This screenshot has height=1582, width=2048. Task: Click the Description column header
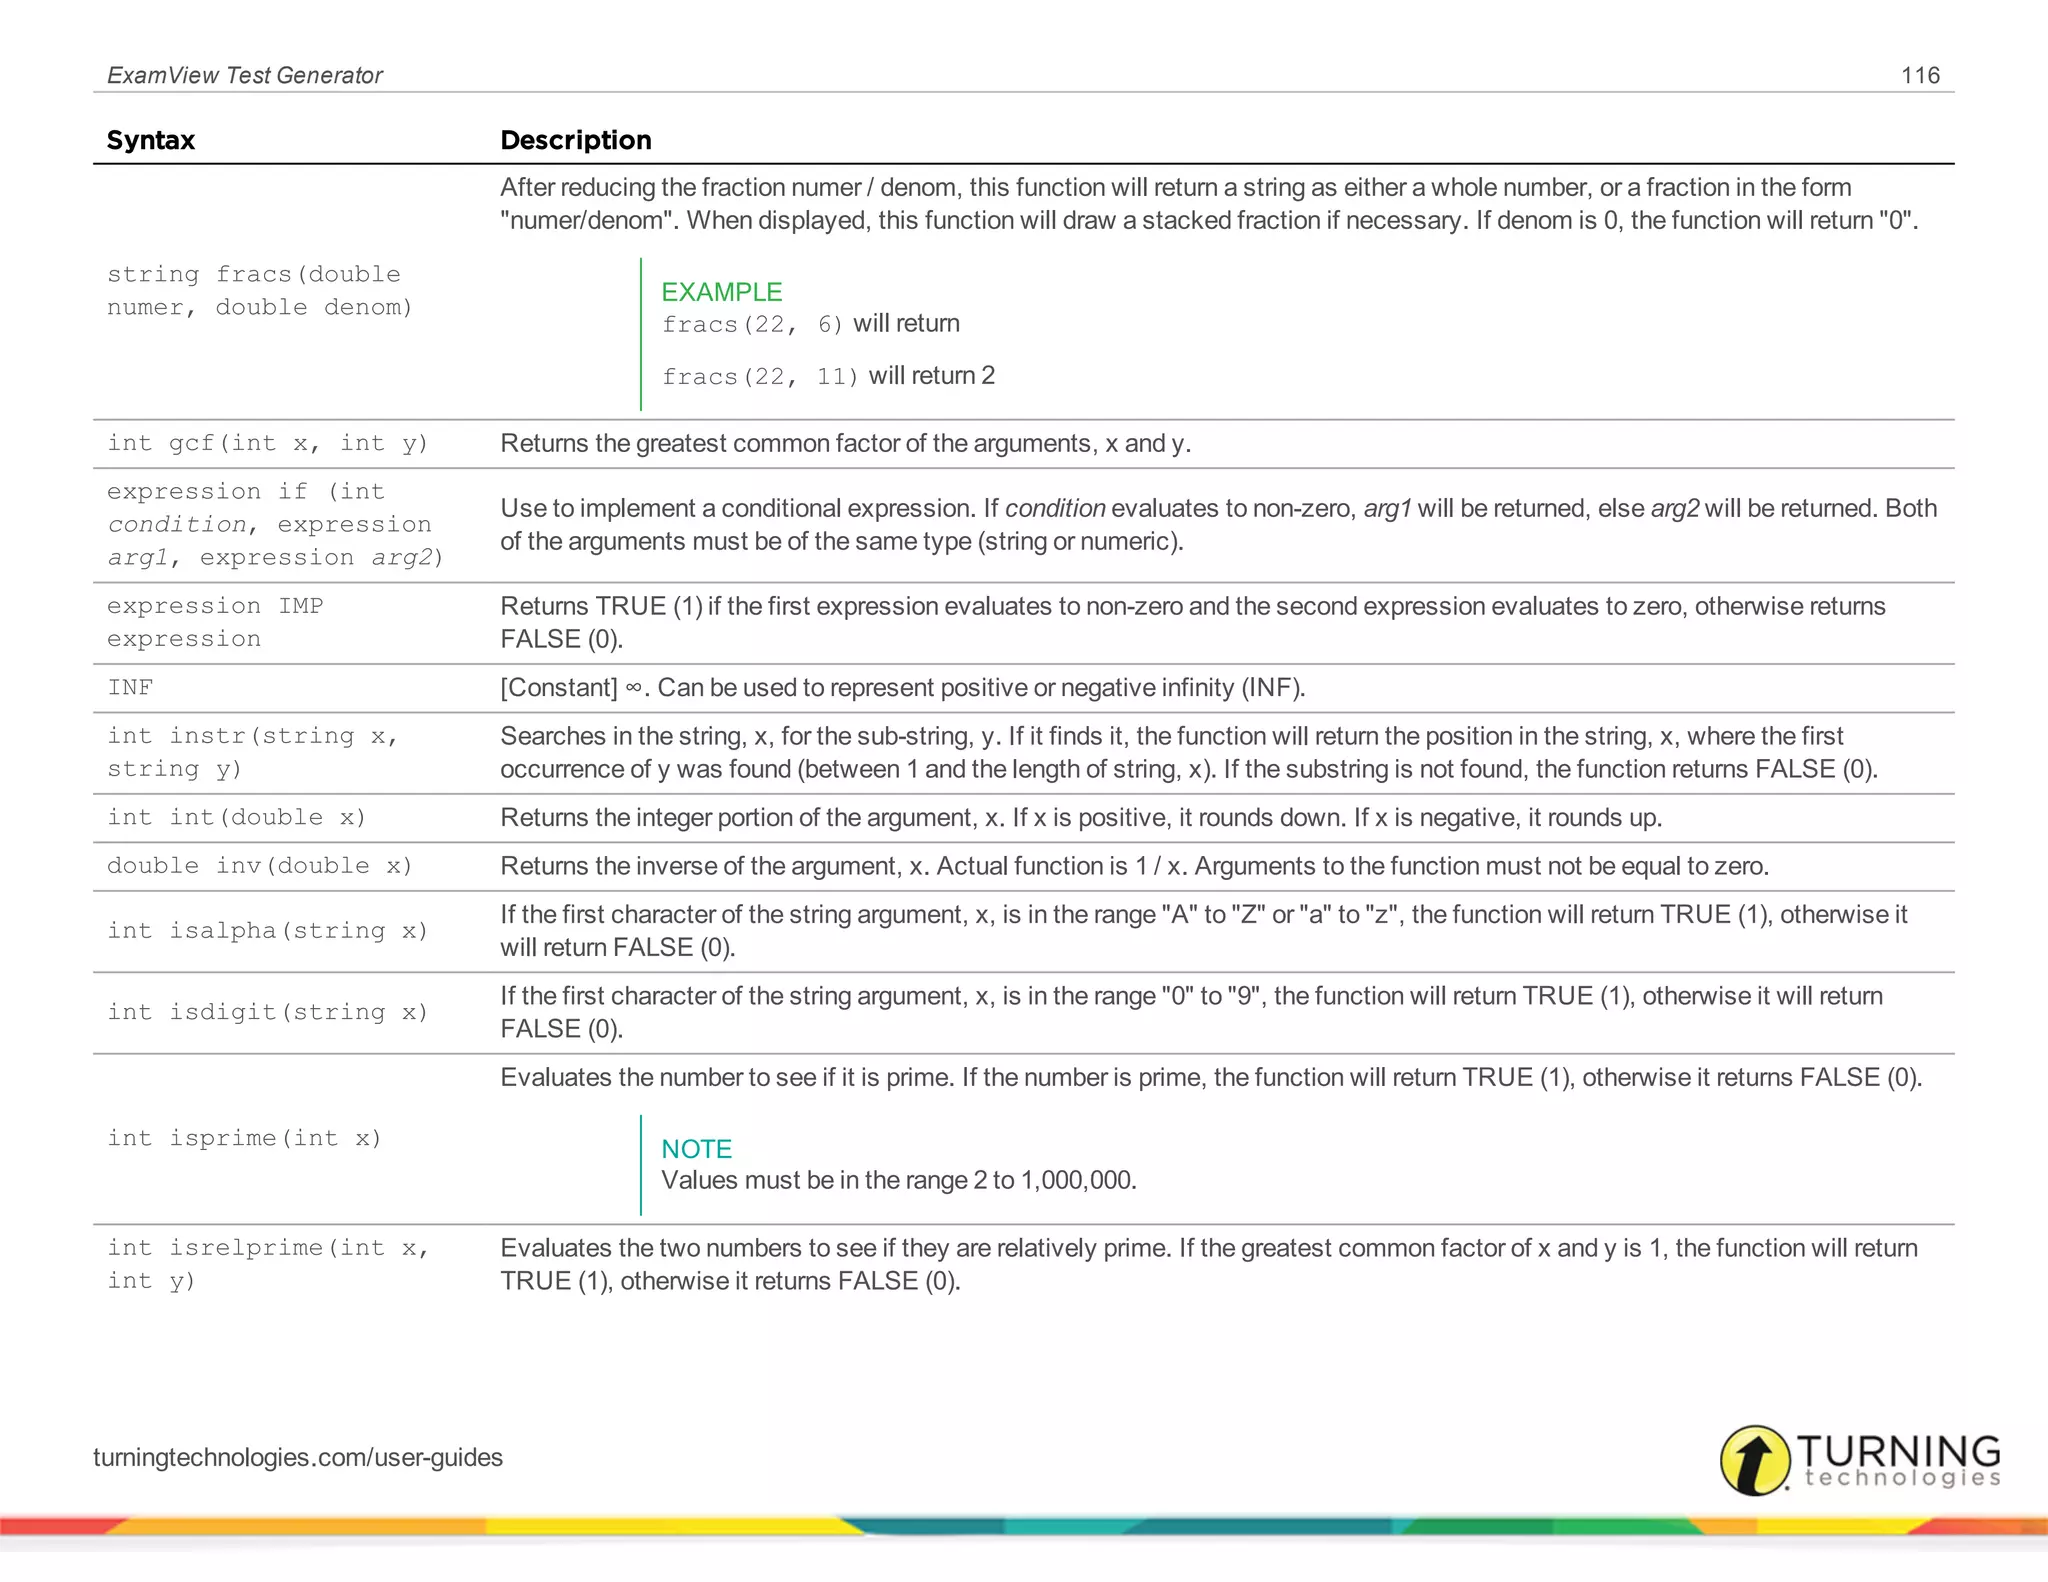pyautogui.click(x=576, y=140)
